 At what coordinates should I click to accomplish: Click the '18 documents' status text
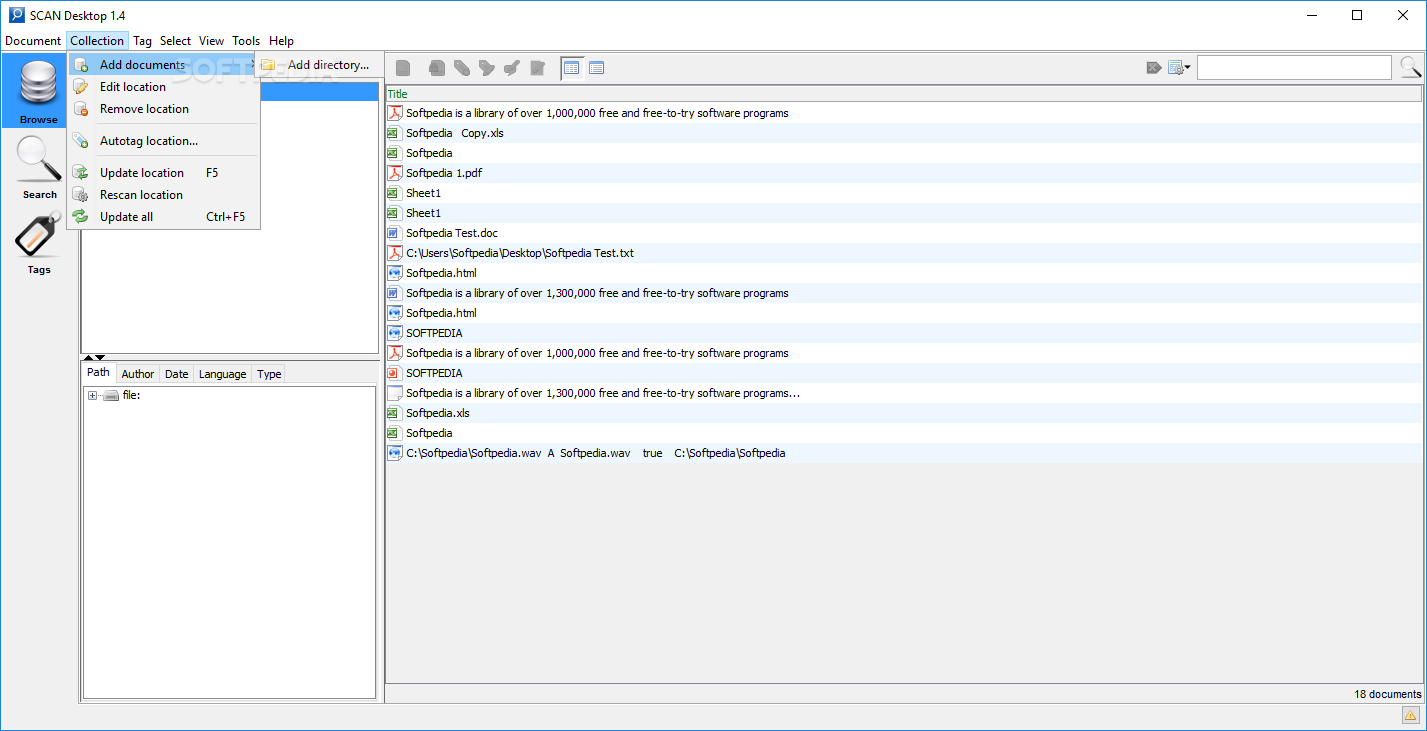click(1387, 694)
